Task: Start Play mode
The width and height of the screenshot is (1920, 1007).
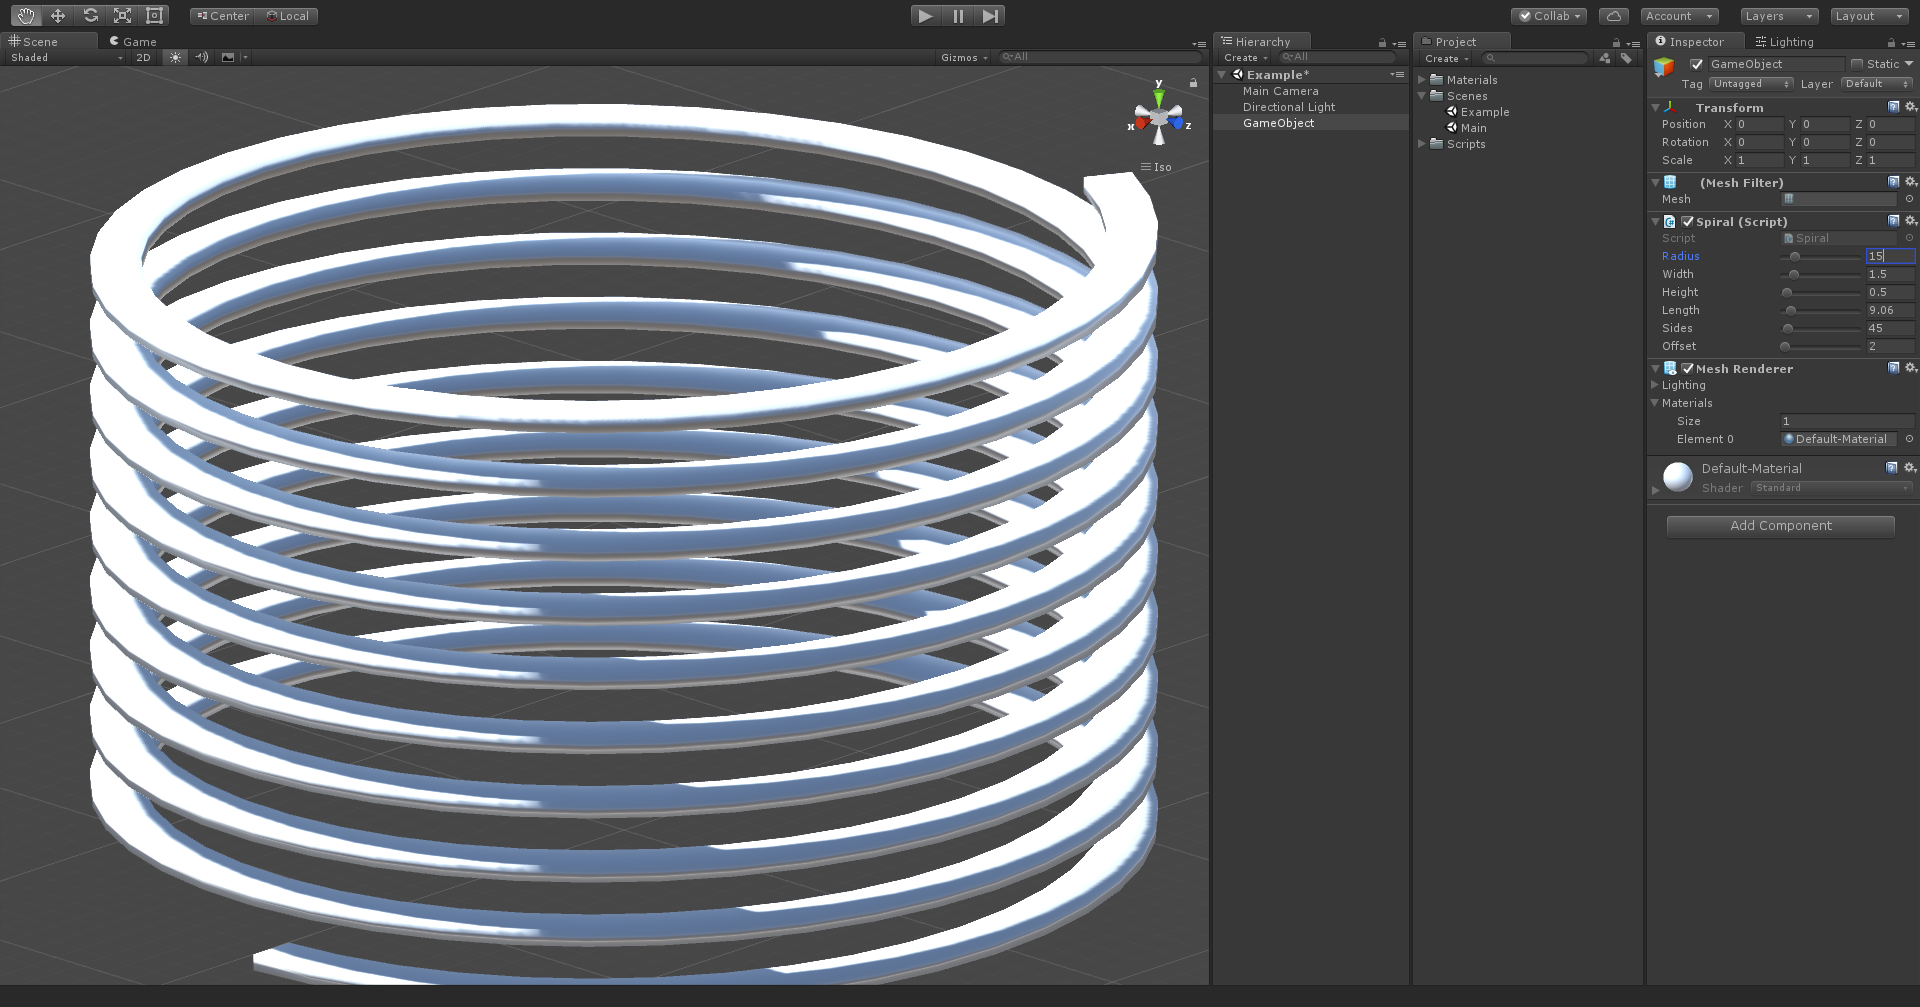Action: (x=926, y=15)
